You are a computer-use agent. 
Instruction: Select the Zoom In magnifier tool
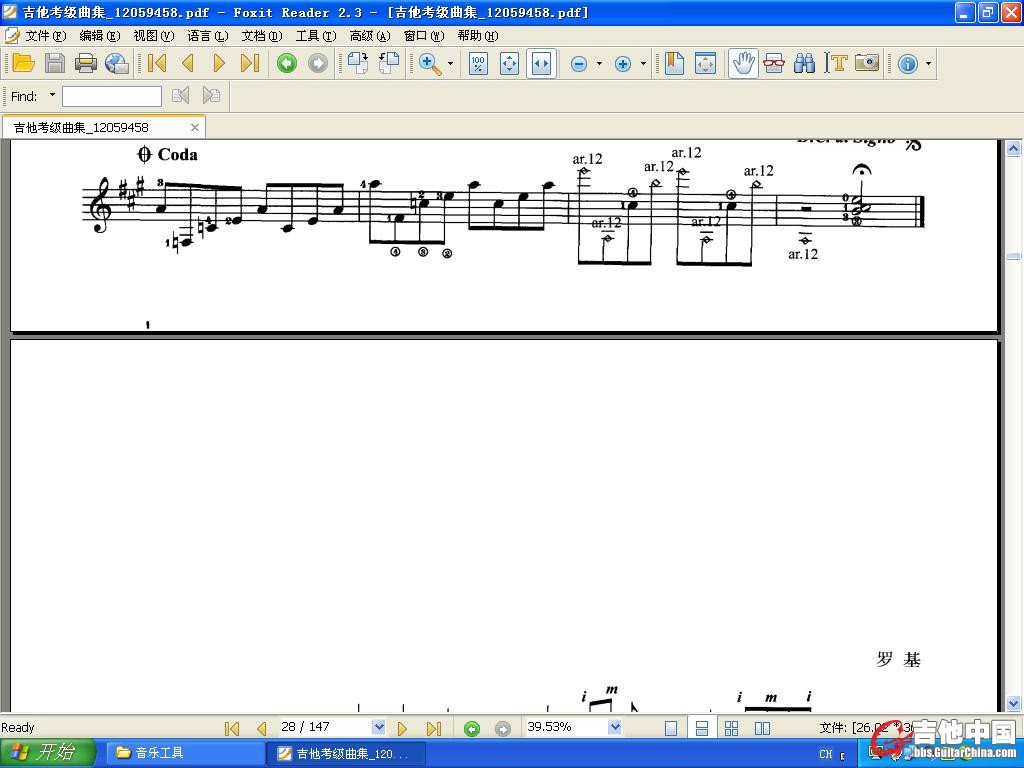click(429, 63)
